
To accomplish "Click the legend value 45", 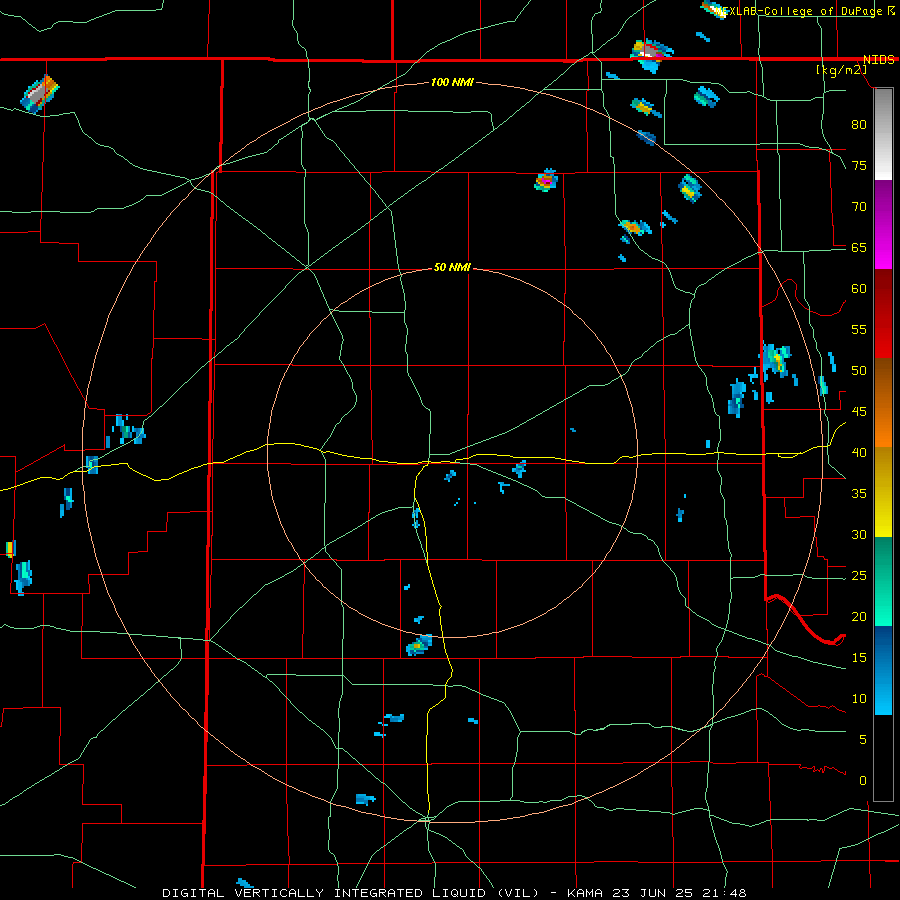I will (859, 412).
